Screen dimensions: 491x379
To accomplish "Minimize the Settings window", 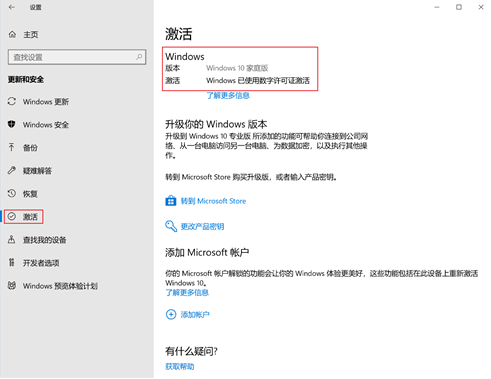I will 437,7.
